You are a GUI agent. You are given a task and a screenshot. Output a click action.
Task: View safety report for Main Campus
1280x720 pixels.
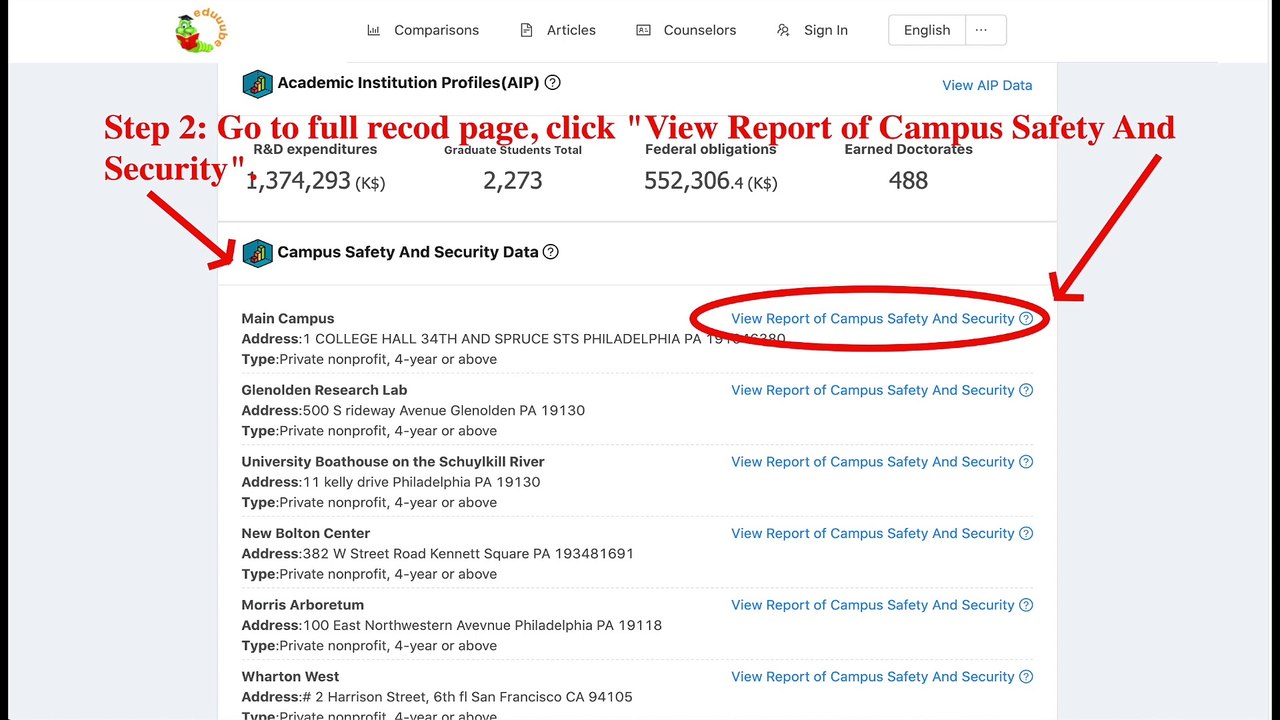coord(873,318)
